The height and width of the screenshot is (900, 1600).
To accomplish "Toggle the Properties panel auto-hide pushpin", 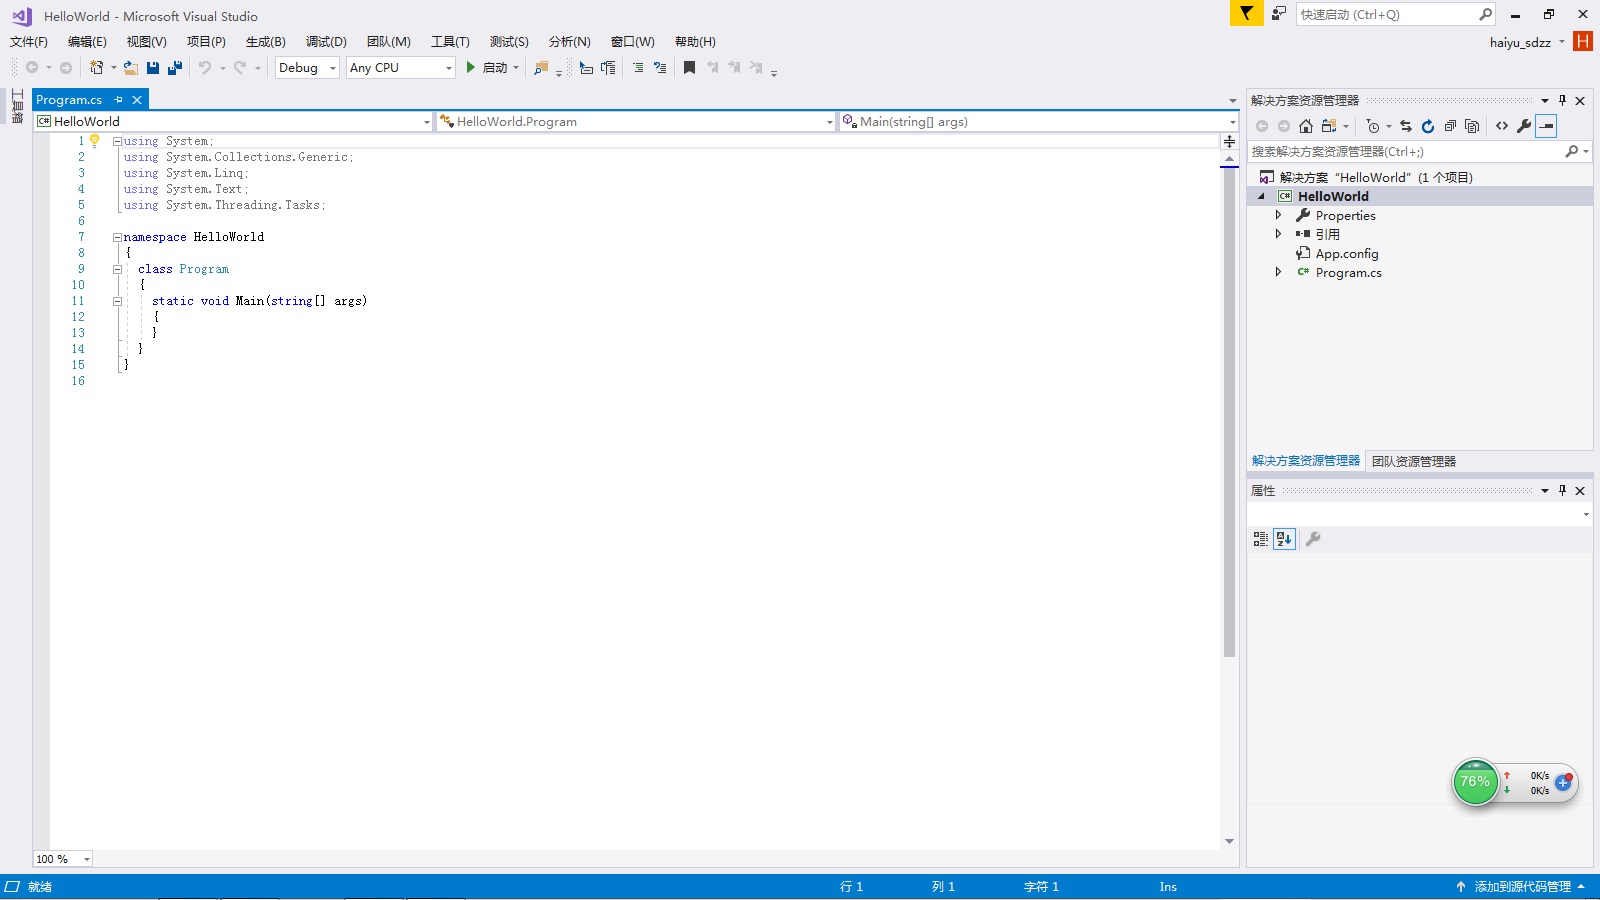I will (x=1562, y=490).
